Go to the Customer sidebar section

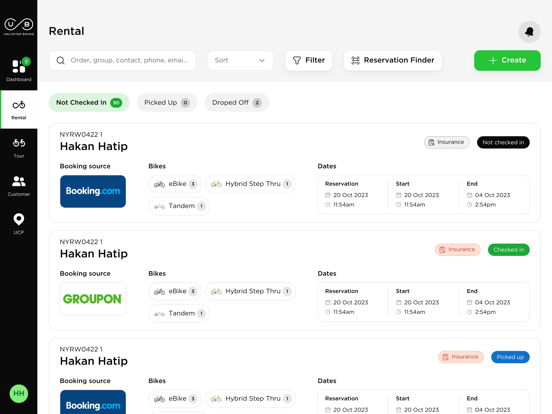click(x=19, y=186)
